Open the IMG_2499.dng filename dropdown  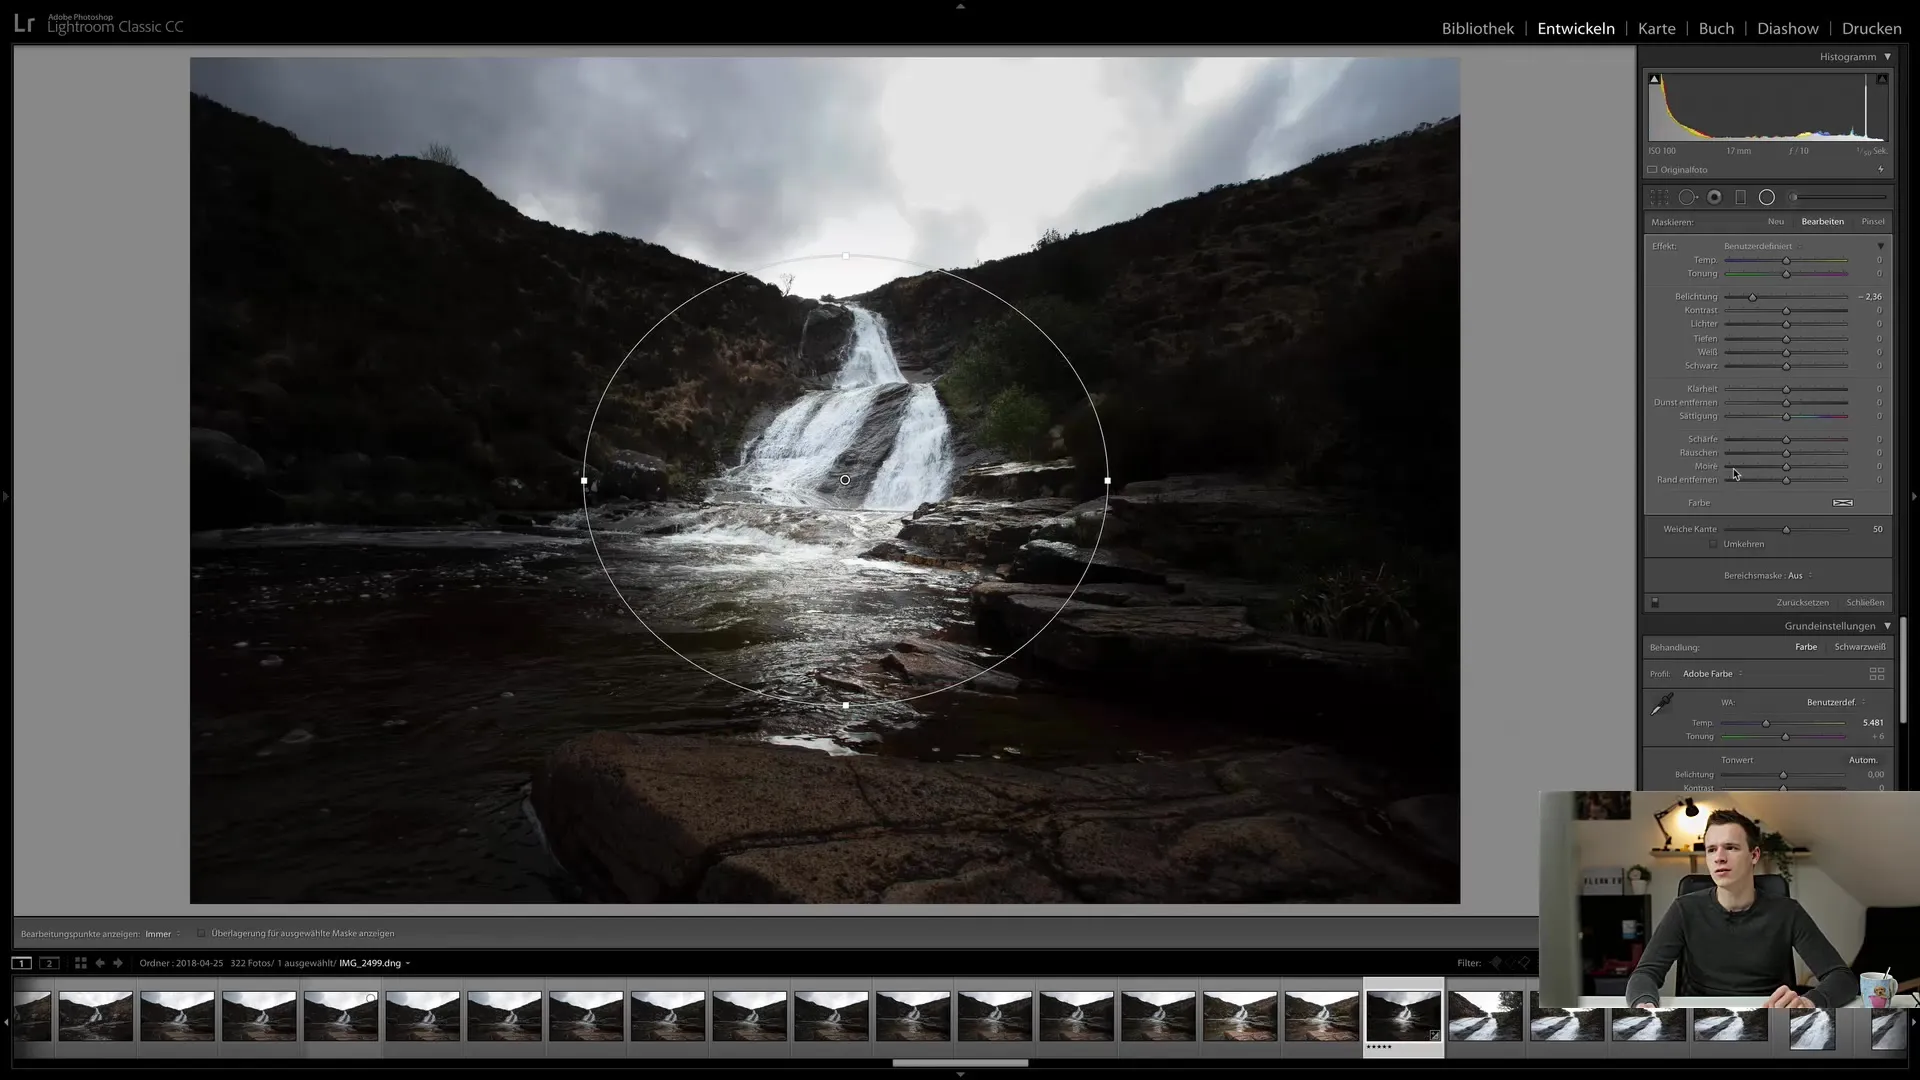click(374, 963)
